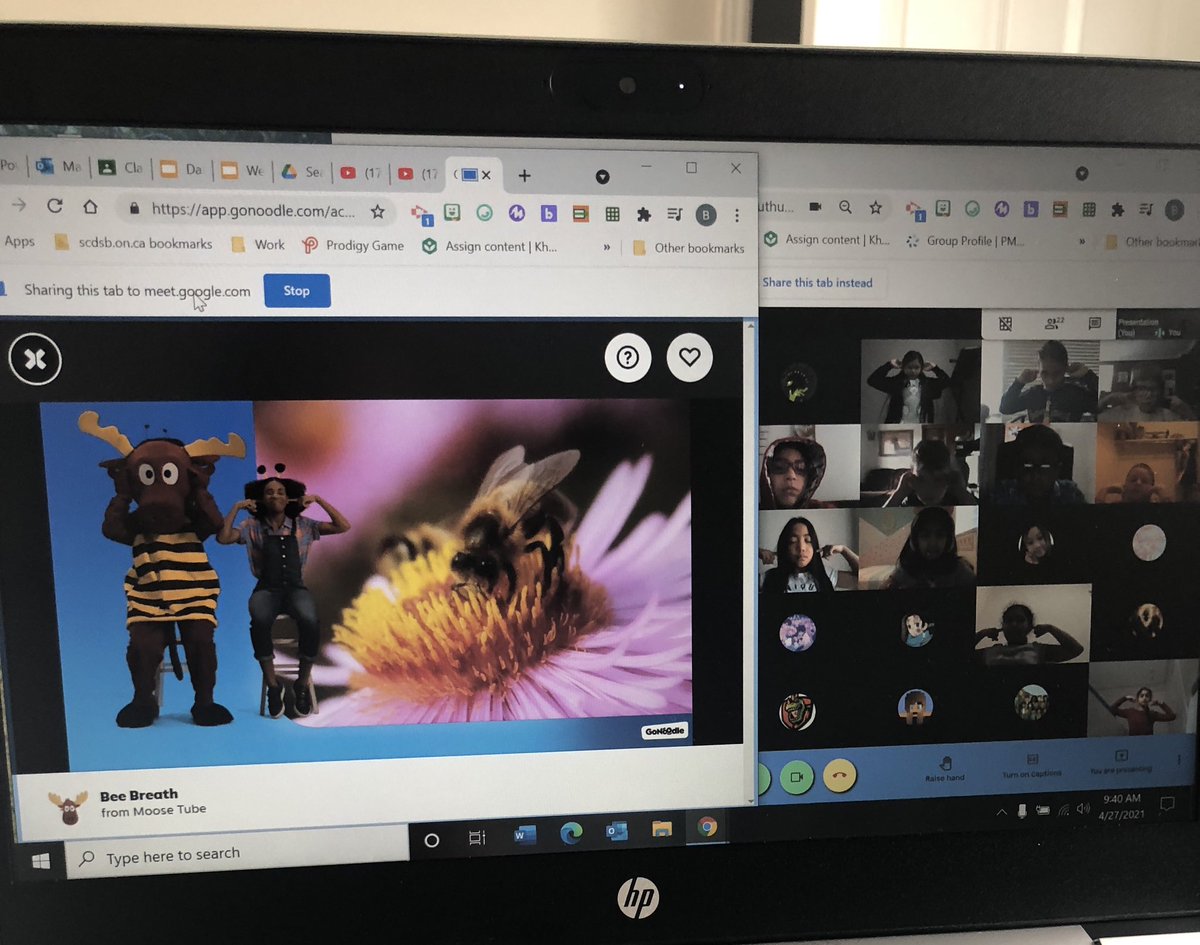
Task: Open Microsoft Edge from the taskbar
Action: point(571,832)
